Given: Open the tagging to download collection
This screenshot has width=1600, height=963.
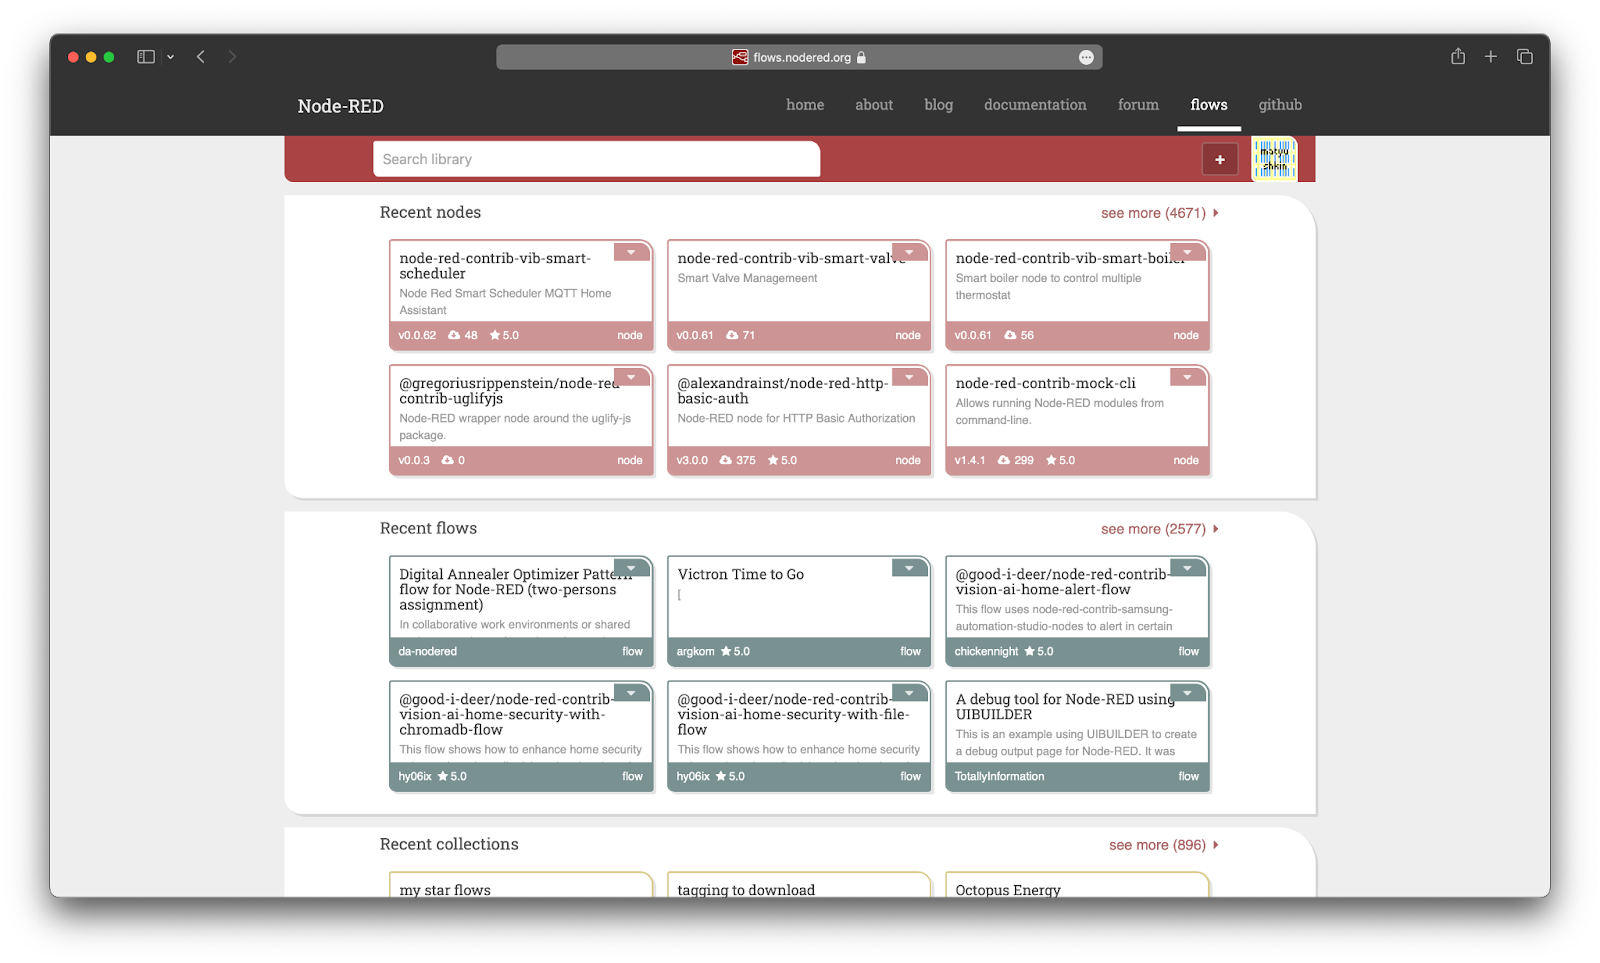Looking at the screenshot, I should (x=746, y=889).
